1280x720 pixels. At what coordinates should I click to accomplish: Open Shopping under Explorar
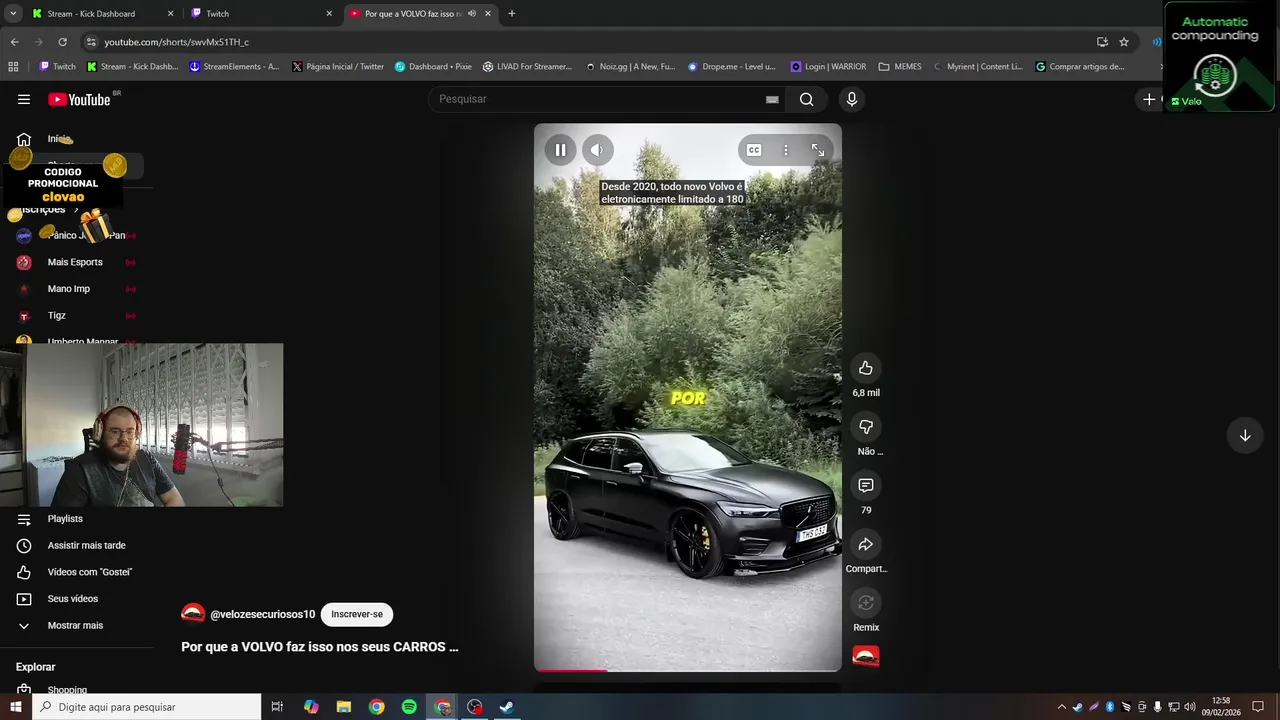(x=67, y=690)
